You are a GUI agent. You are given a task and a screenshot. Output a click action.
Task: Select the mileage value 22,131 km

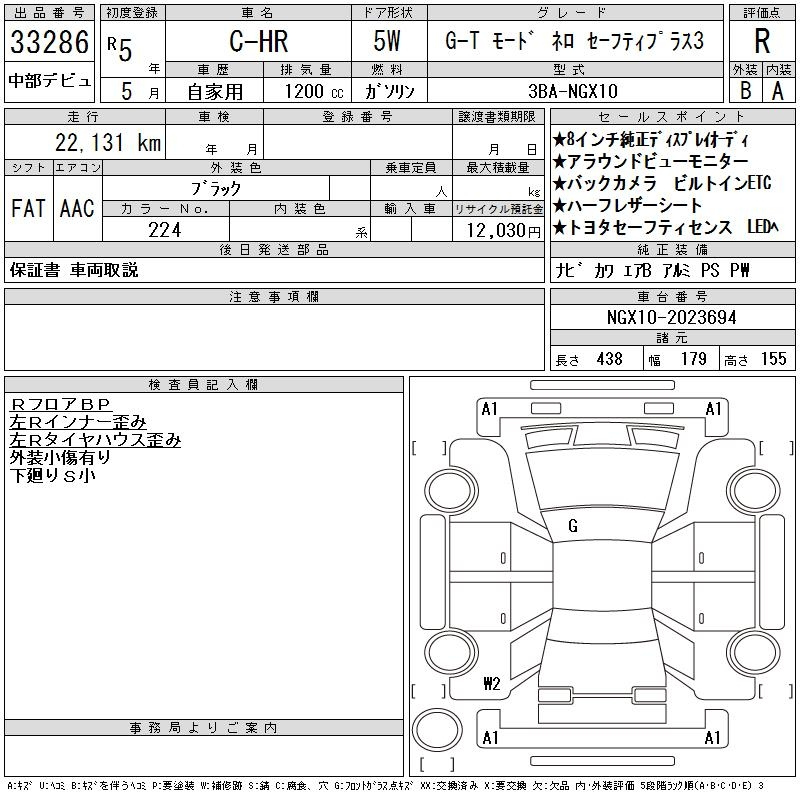[x=108, y=142]
